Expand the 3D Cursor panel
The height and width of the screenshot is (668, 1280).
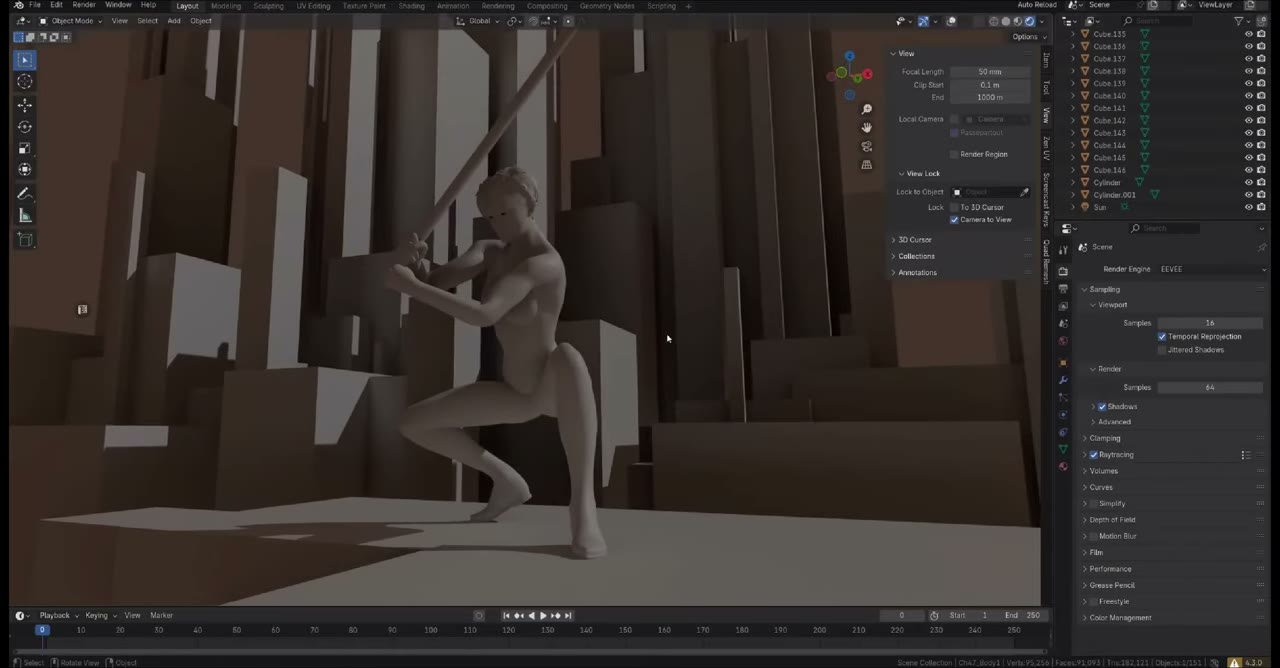913,240
